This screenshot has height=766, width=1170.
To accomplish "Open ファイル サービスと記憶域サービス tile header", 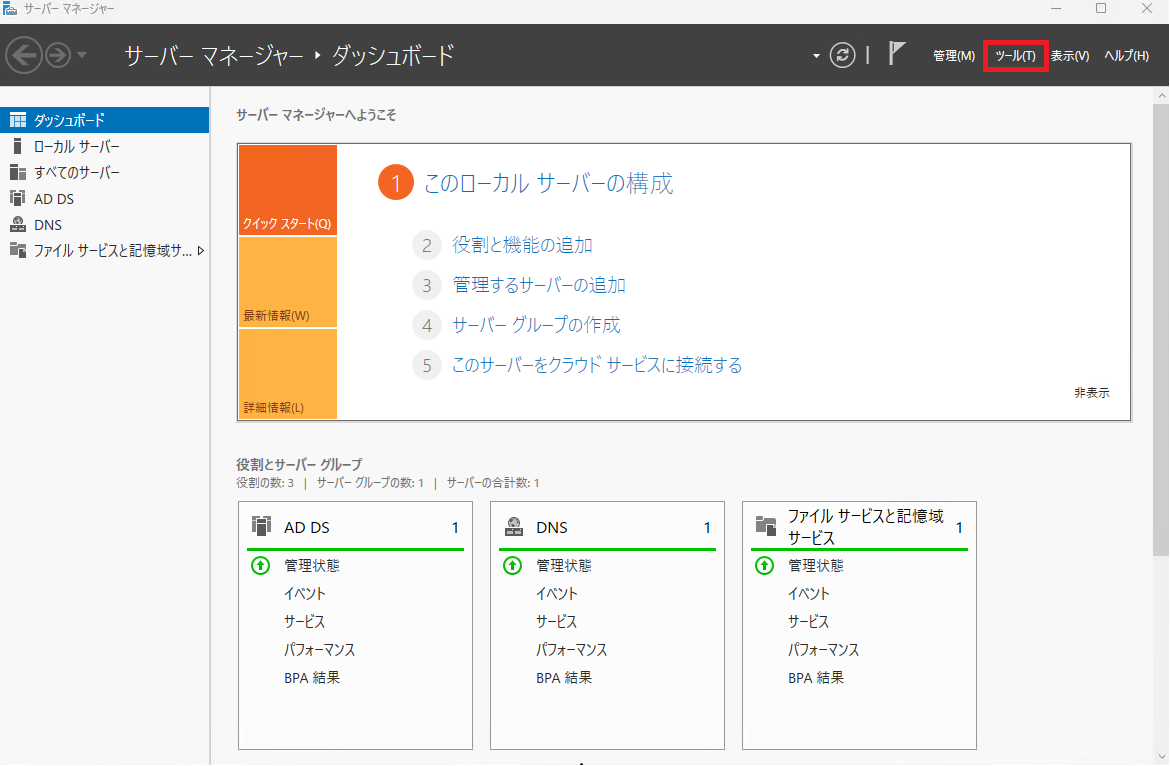I will point(860,527).
